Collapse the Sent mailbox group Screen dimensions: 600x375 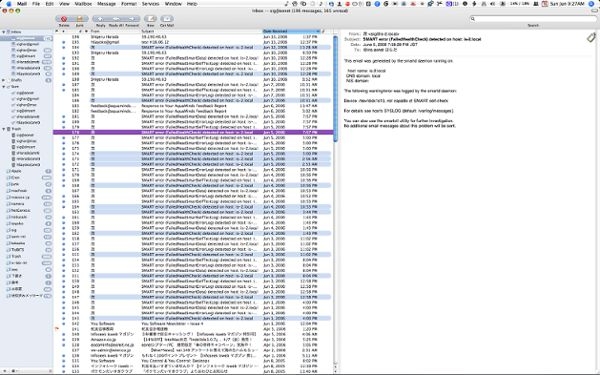3,87
